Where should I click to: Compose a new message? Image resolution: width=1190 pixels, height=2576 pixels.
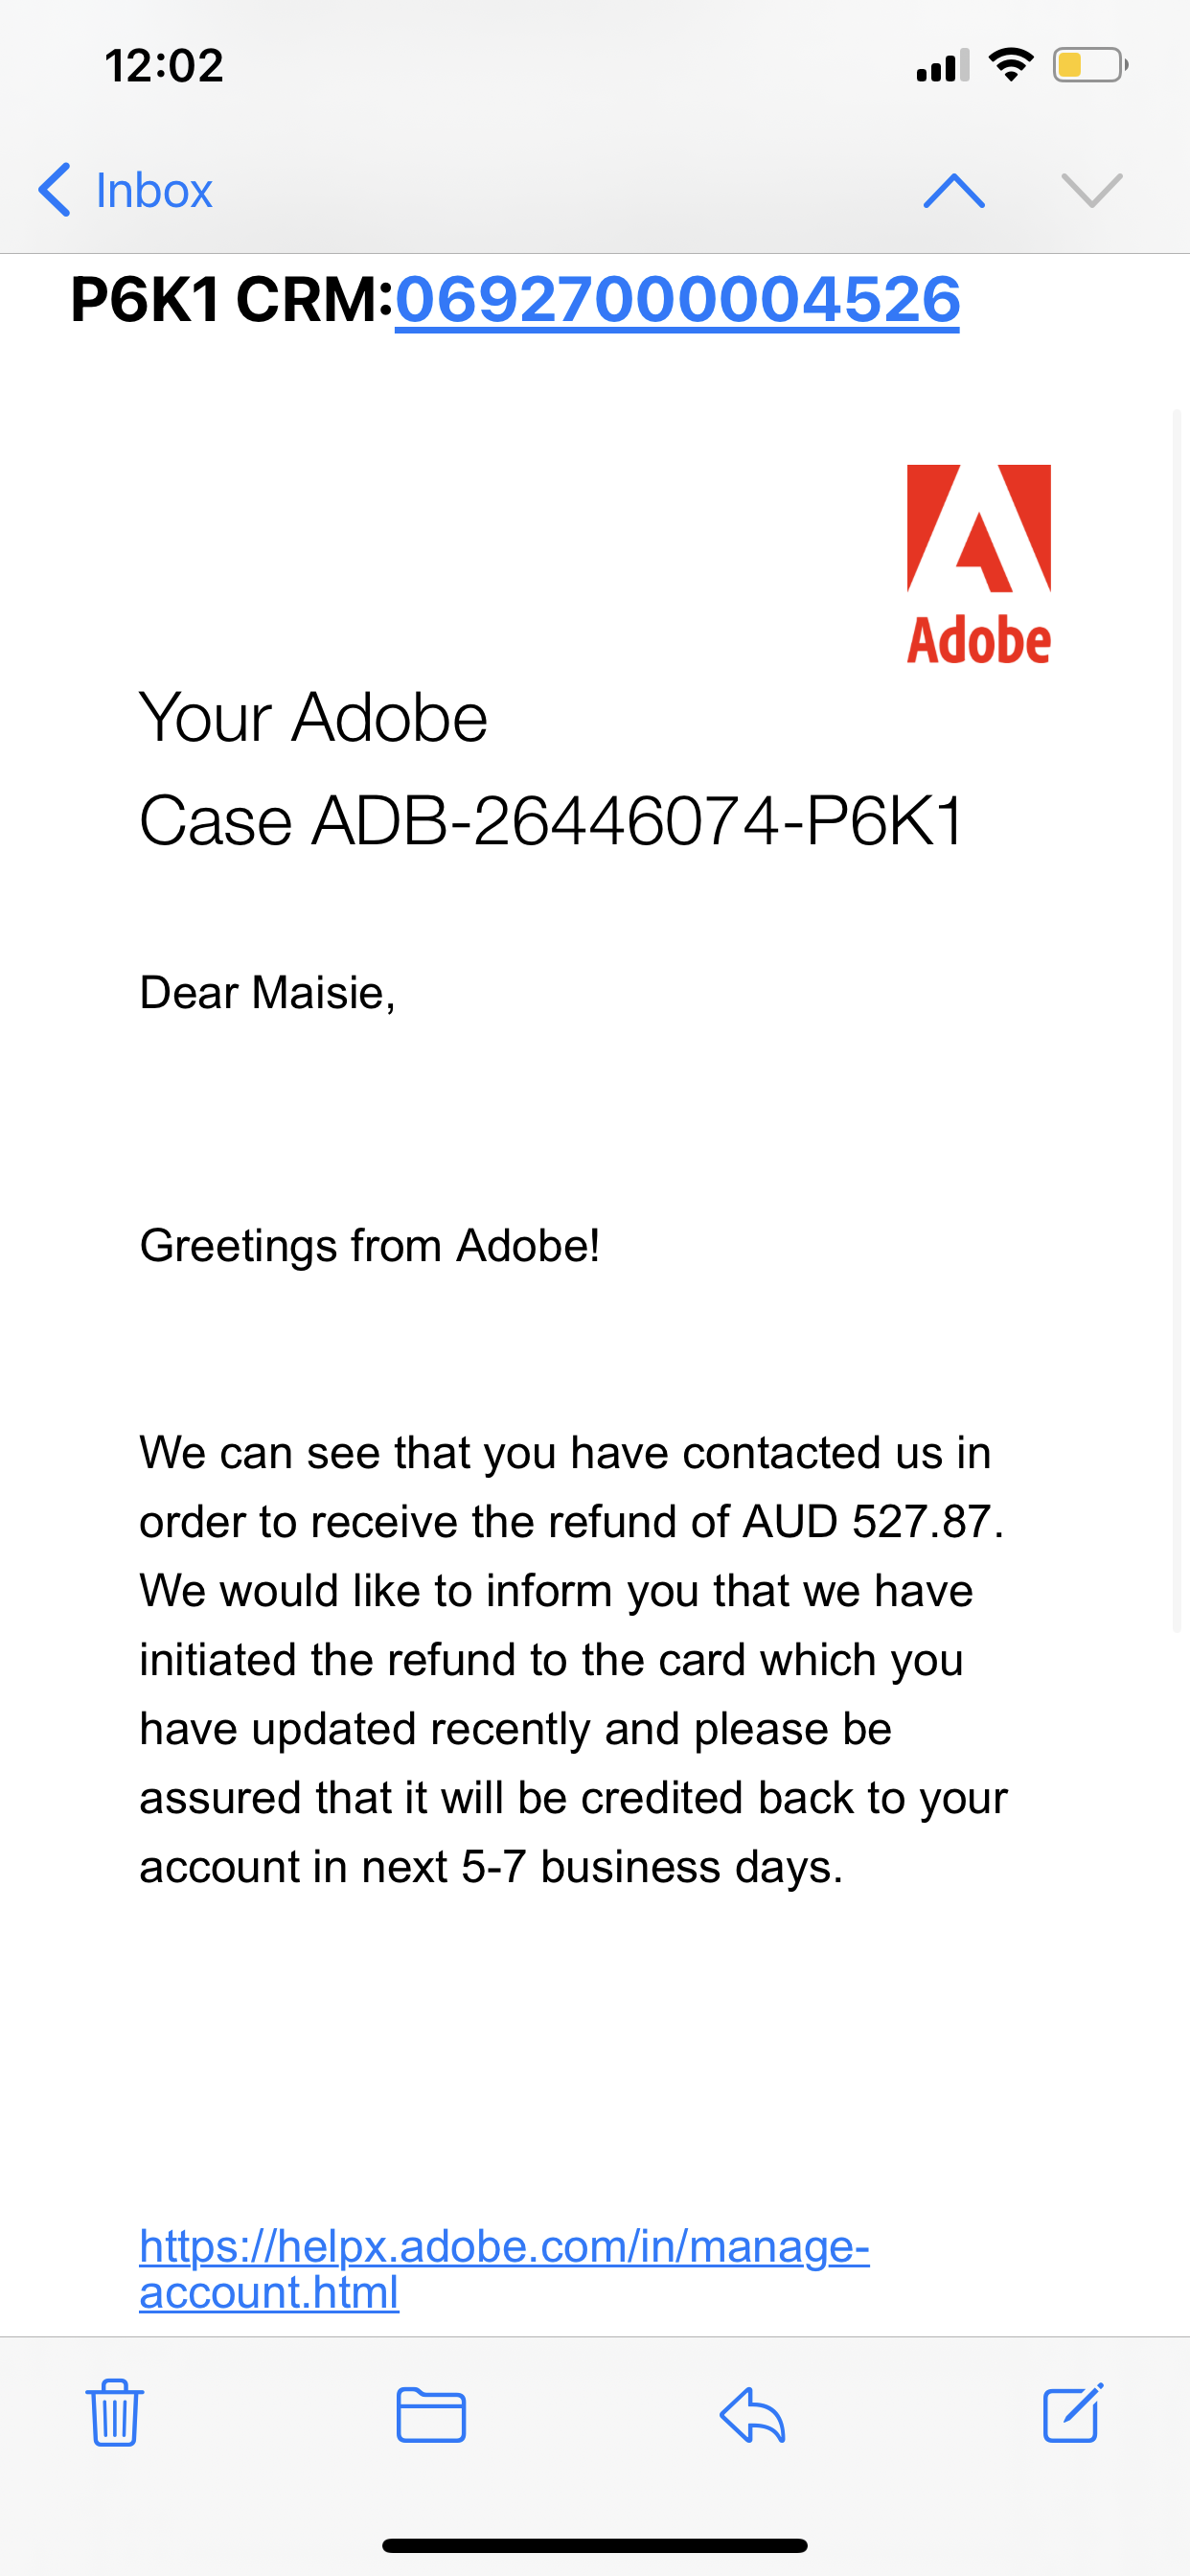click(x=1072, y=2416)
